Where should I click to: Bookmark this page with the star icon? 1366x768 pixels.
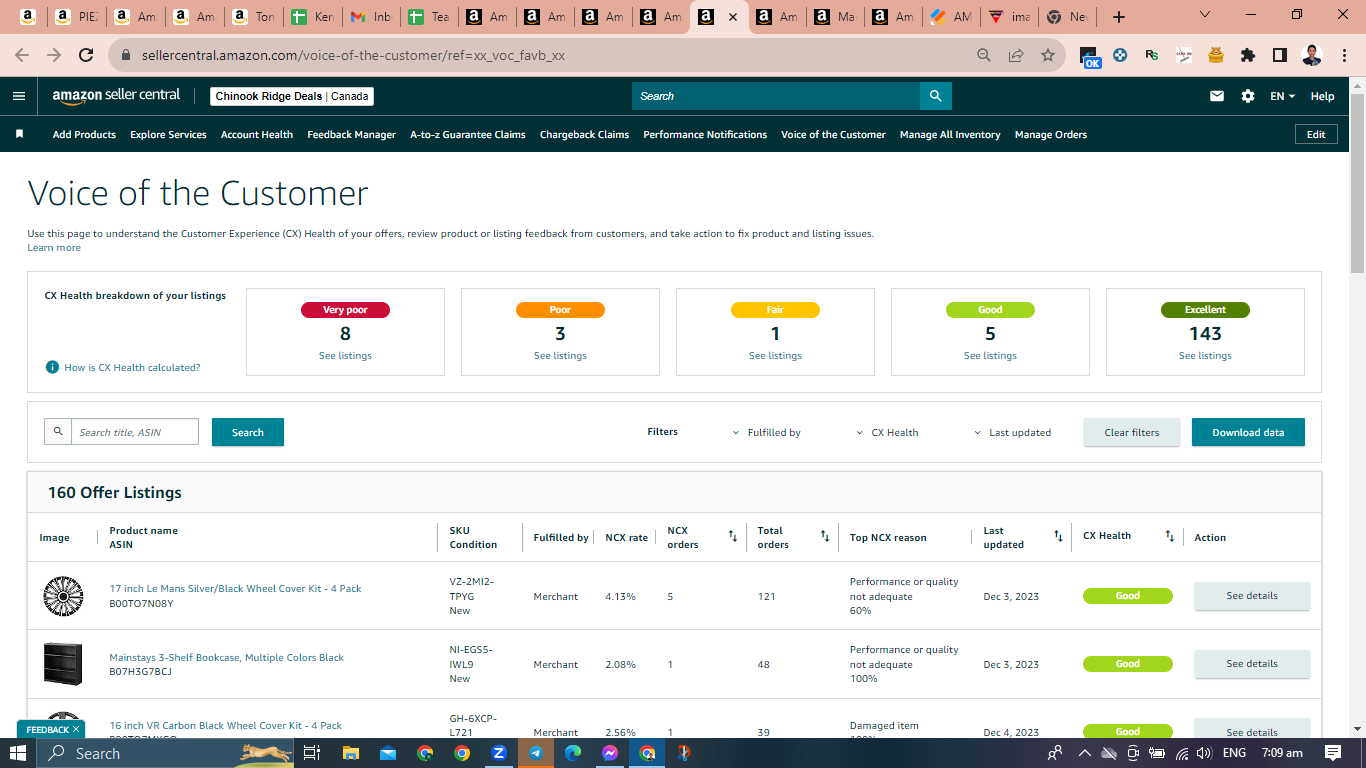pos(1047,55)
